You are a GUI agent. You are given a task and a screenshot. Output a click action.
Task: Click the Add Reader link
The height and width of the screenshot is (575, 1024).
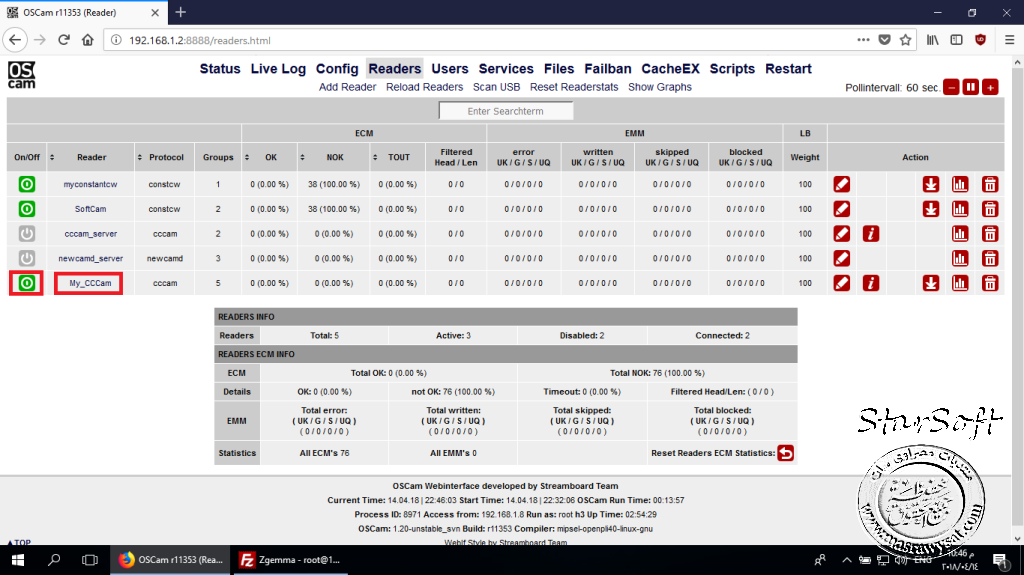(347, 87)
